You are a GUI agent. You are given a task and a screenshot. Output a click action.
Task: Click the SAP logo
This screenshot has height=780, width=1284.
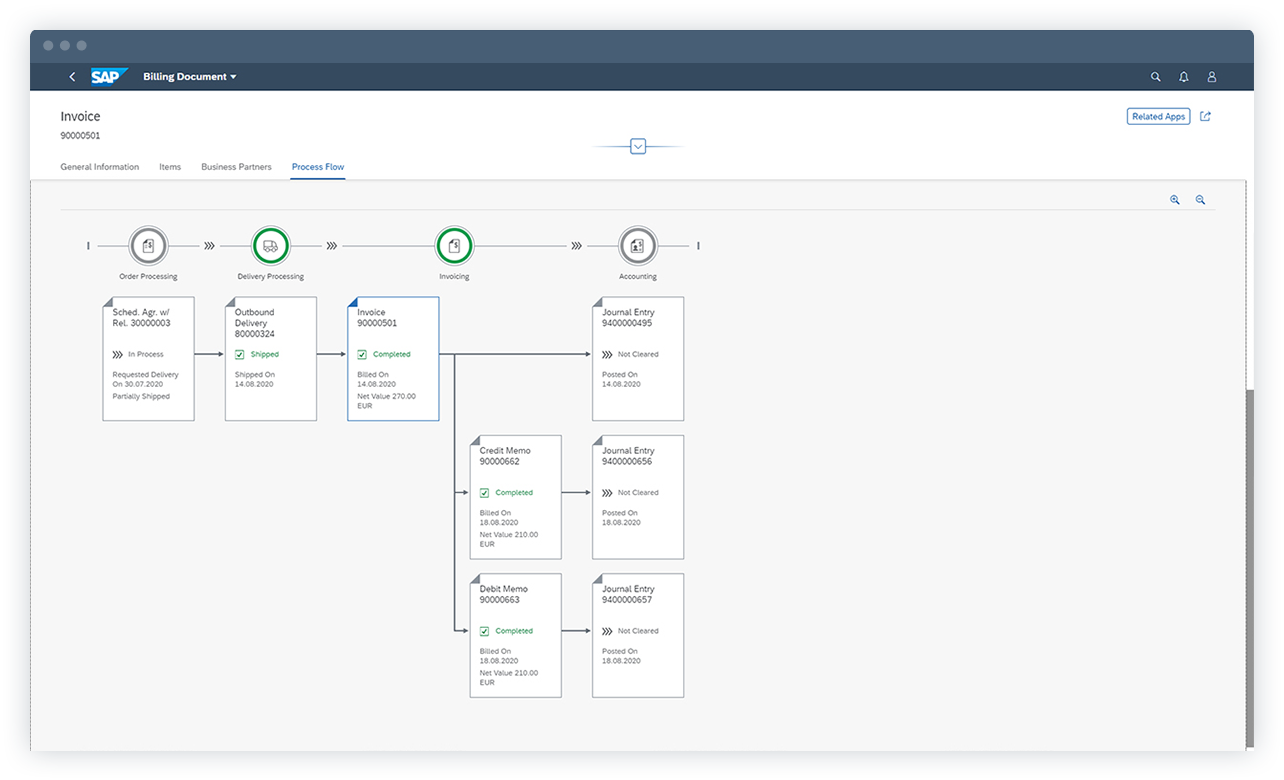tap(109, 76)
